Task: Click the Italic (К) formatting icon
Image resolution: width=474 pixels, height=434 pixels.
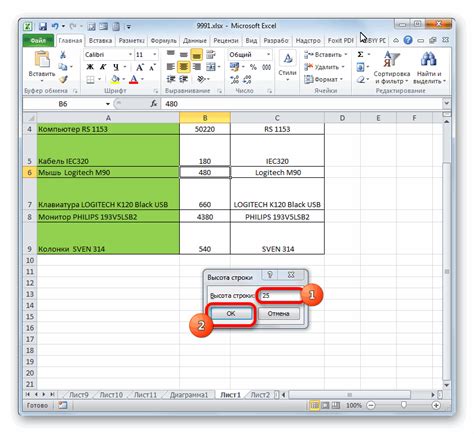Action: pyautogui.click(x=103, y=67)
